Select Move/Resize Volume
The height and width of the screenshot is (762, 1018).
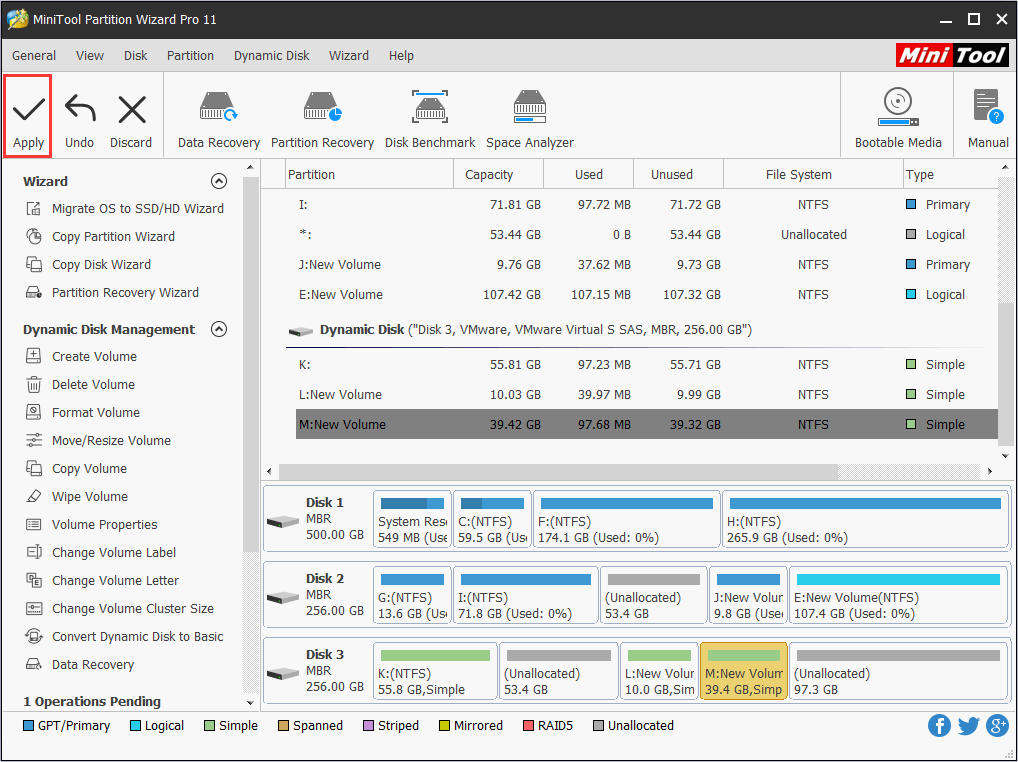[x=98, y=440]
